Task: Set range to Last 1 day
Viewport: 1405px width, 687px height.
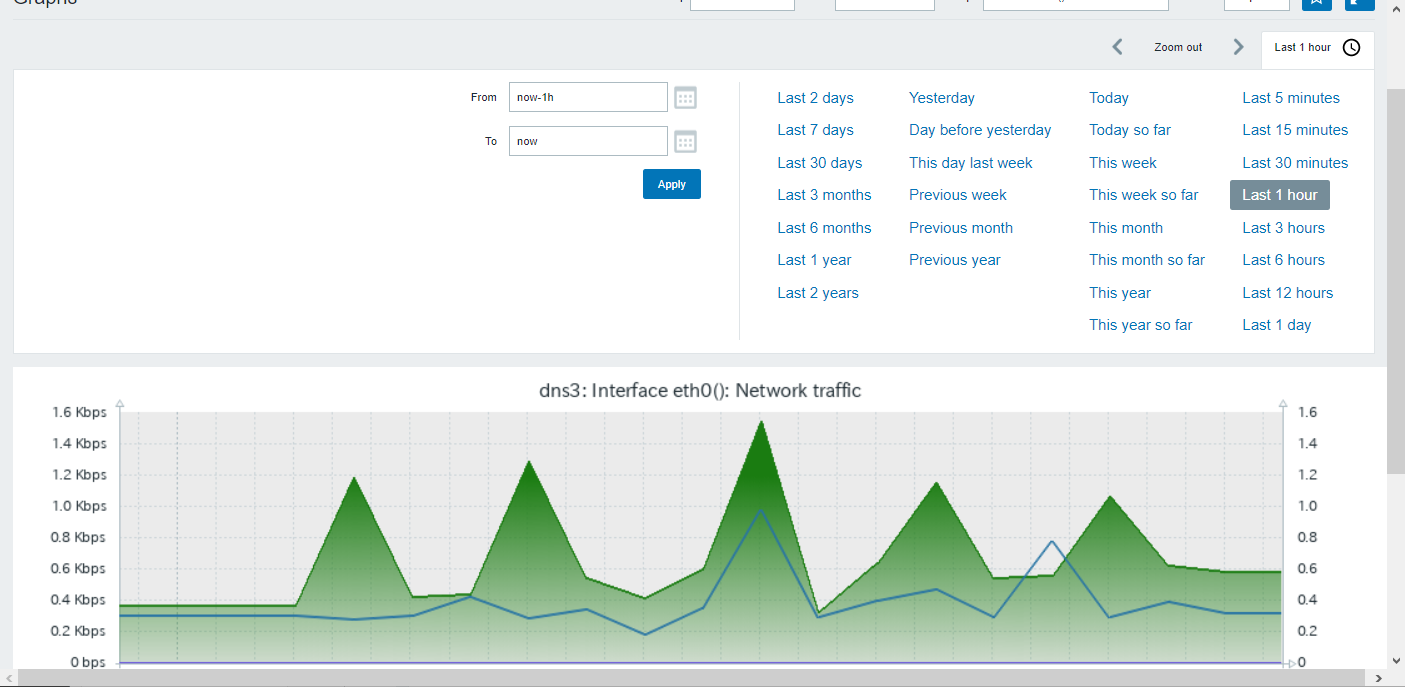Action: pos(1276,325)
